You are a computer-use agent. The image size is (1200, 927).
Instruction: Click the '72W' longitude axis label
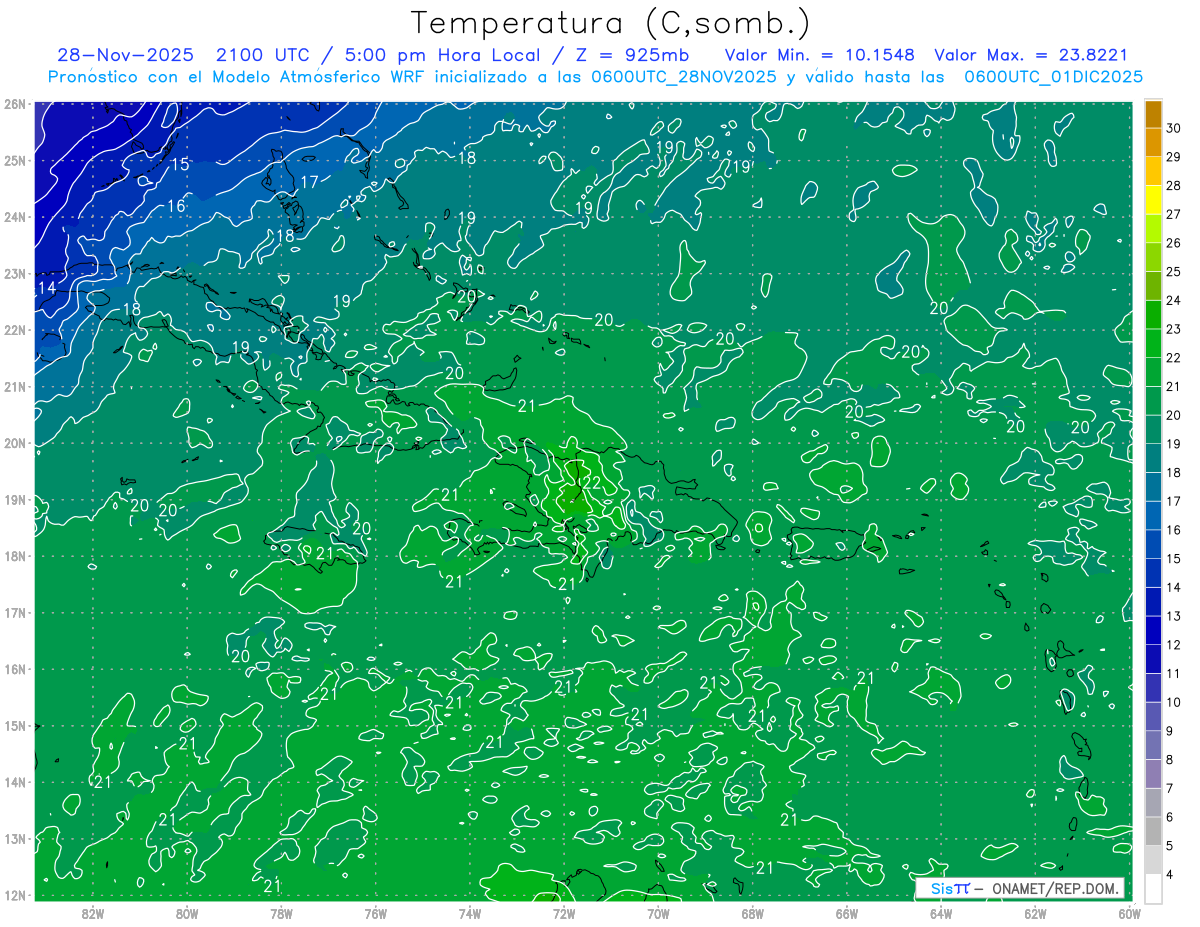564,913
